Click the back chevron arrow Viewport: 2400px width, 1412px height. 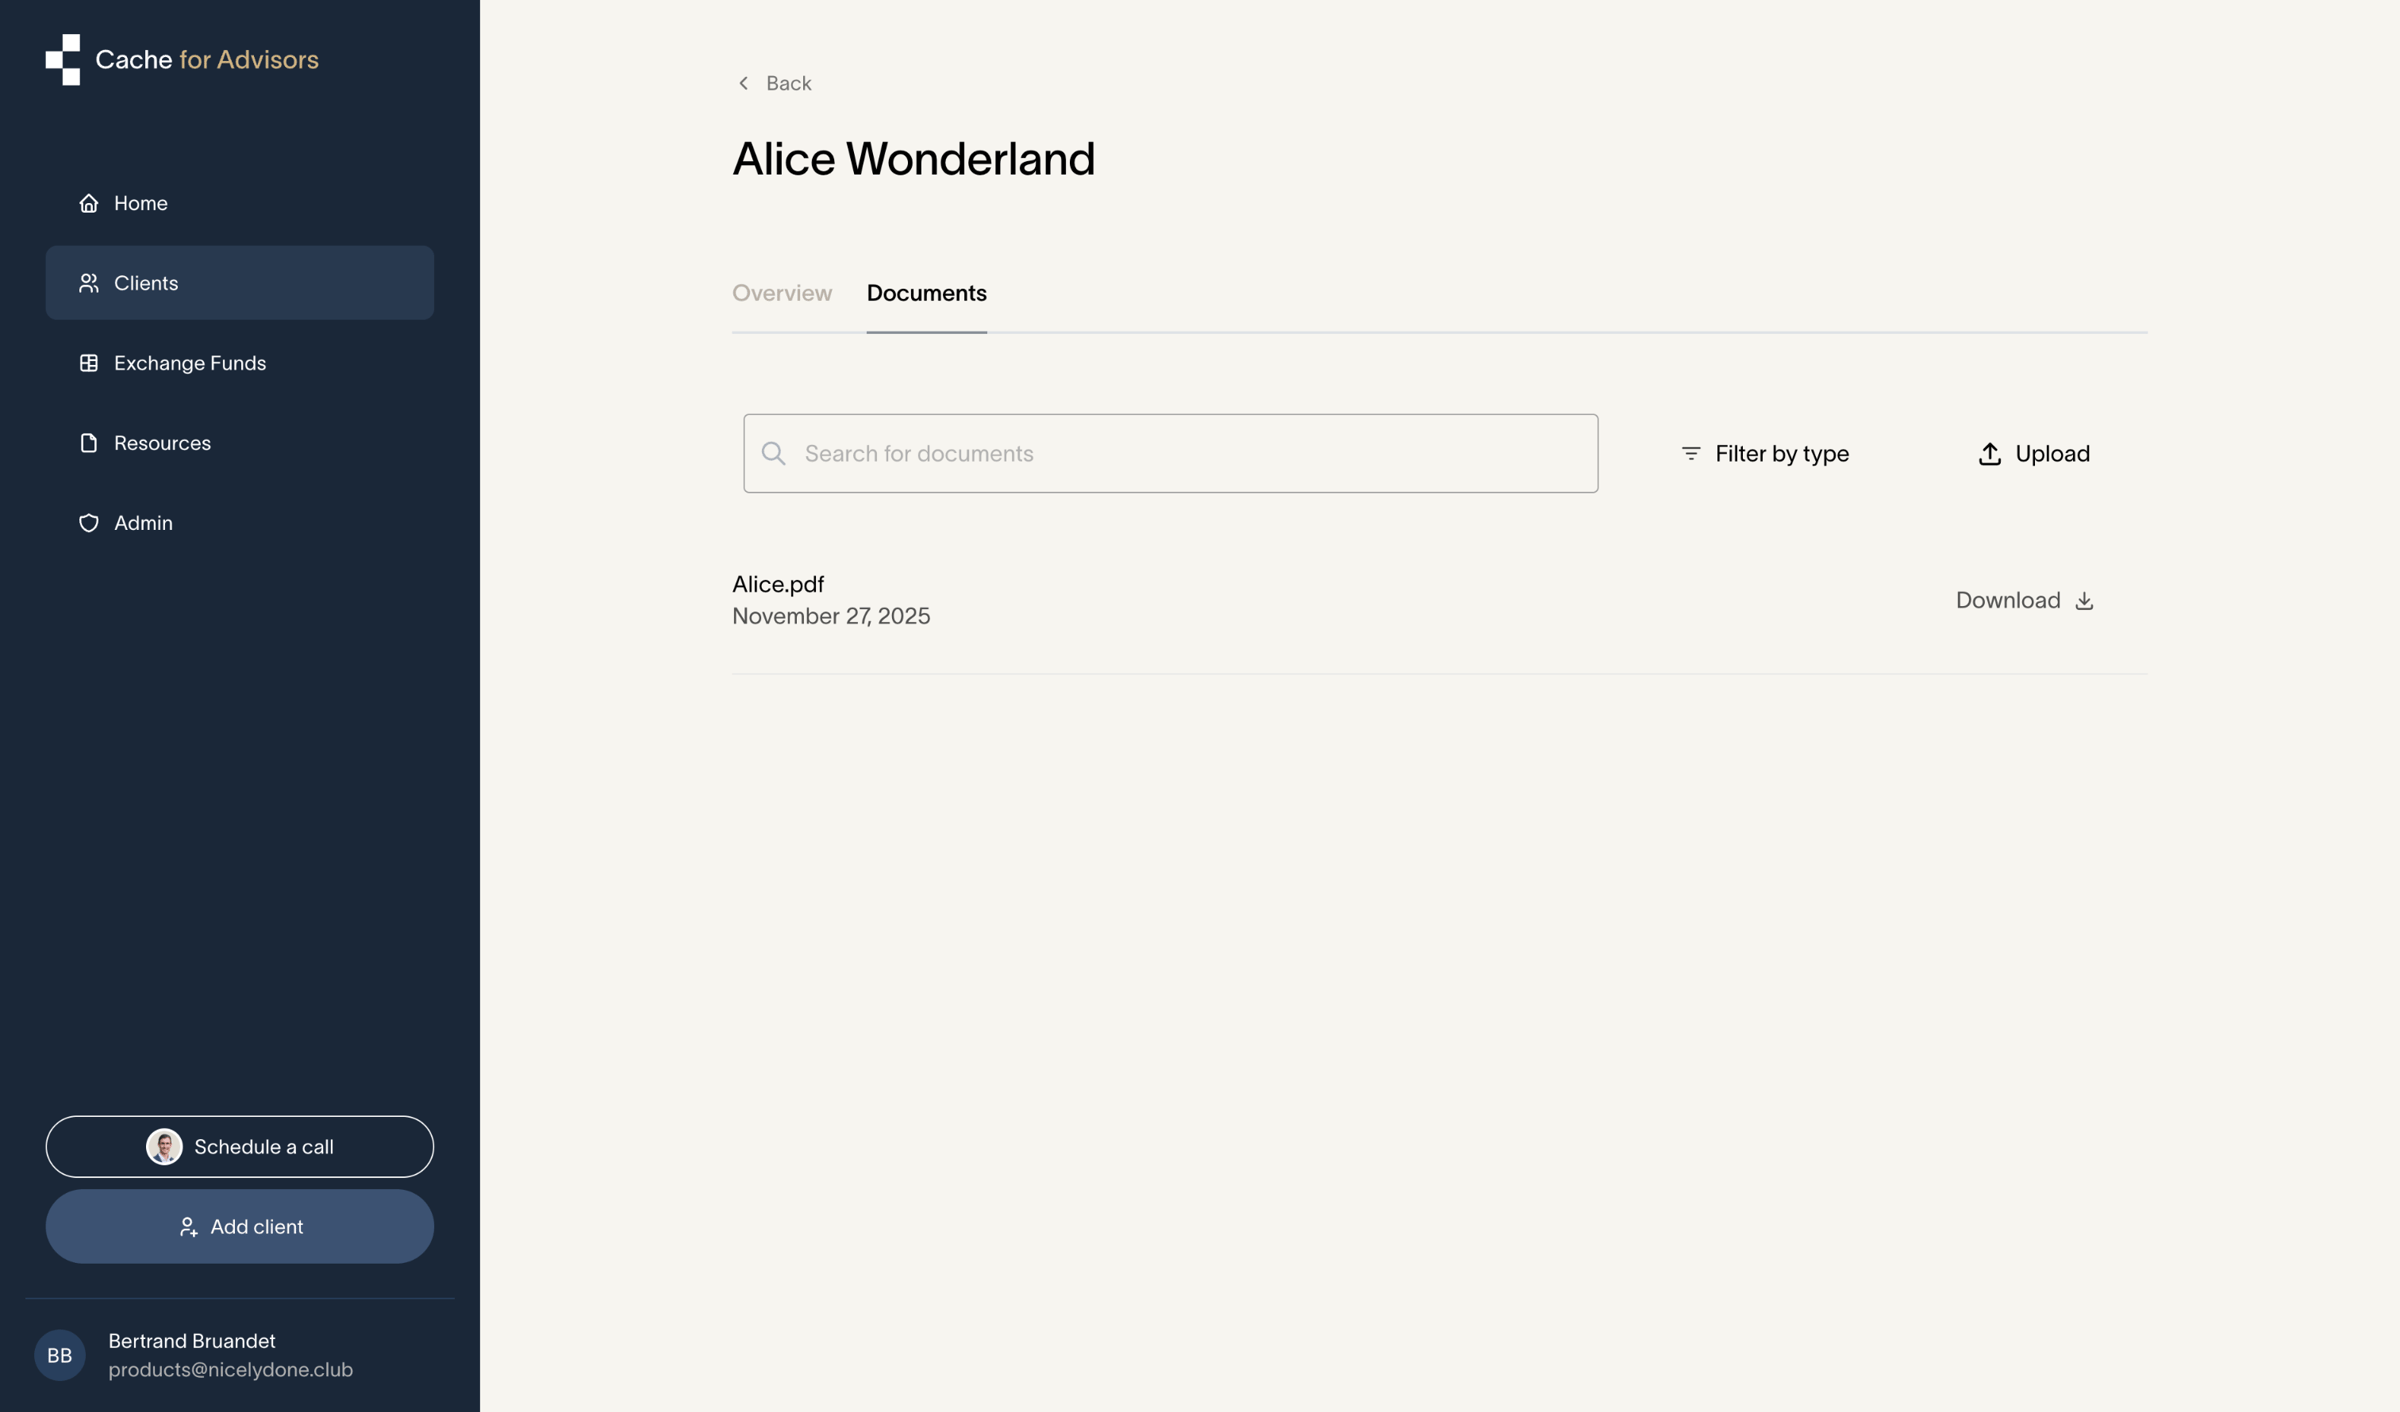point(743,83)
